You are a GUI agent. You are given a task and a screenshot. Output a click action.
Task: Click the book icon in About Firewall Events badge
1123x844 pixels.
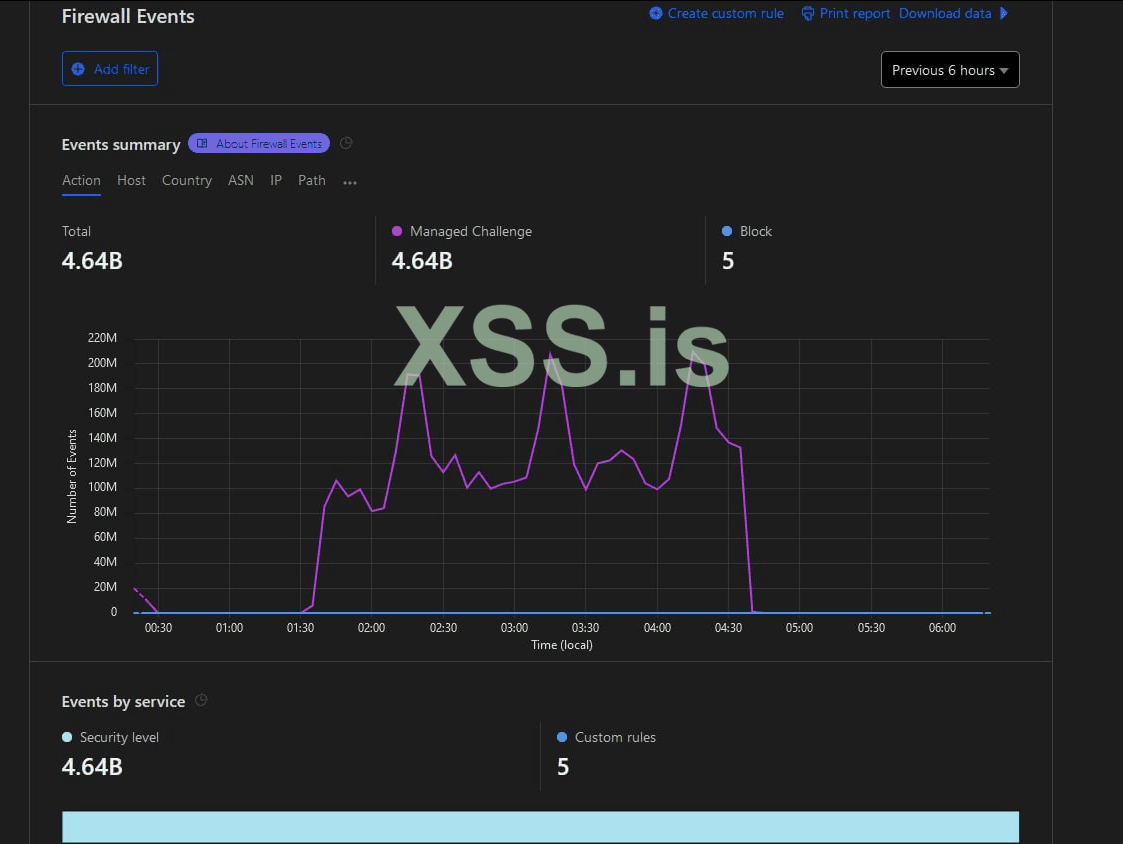[203, 144]
